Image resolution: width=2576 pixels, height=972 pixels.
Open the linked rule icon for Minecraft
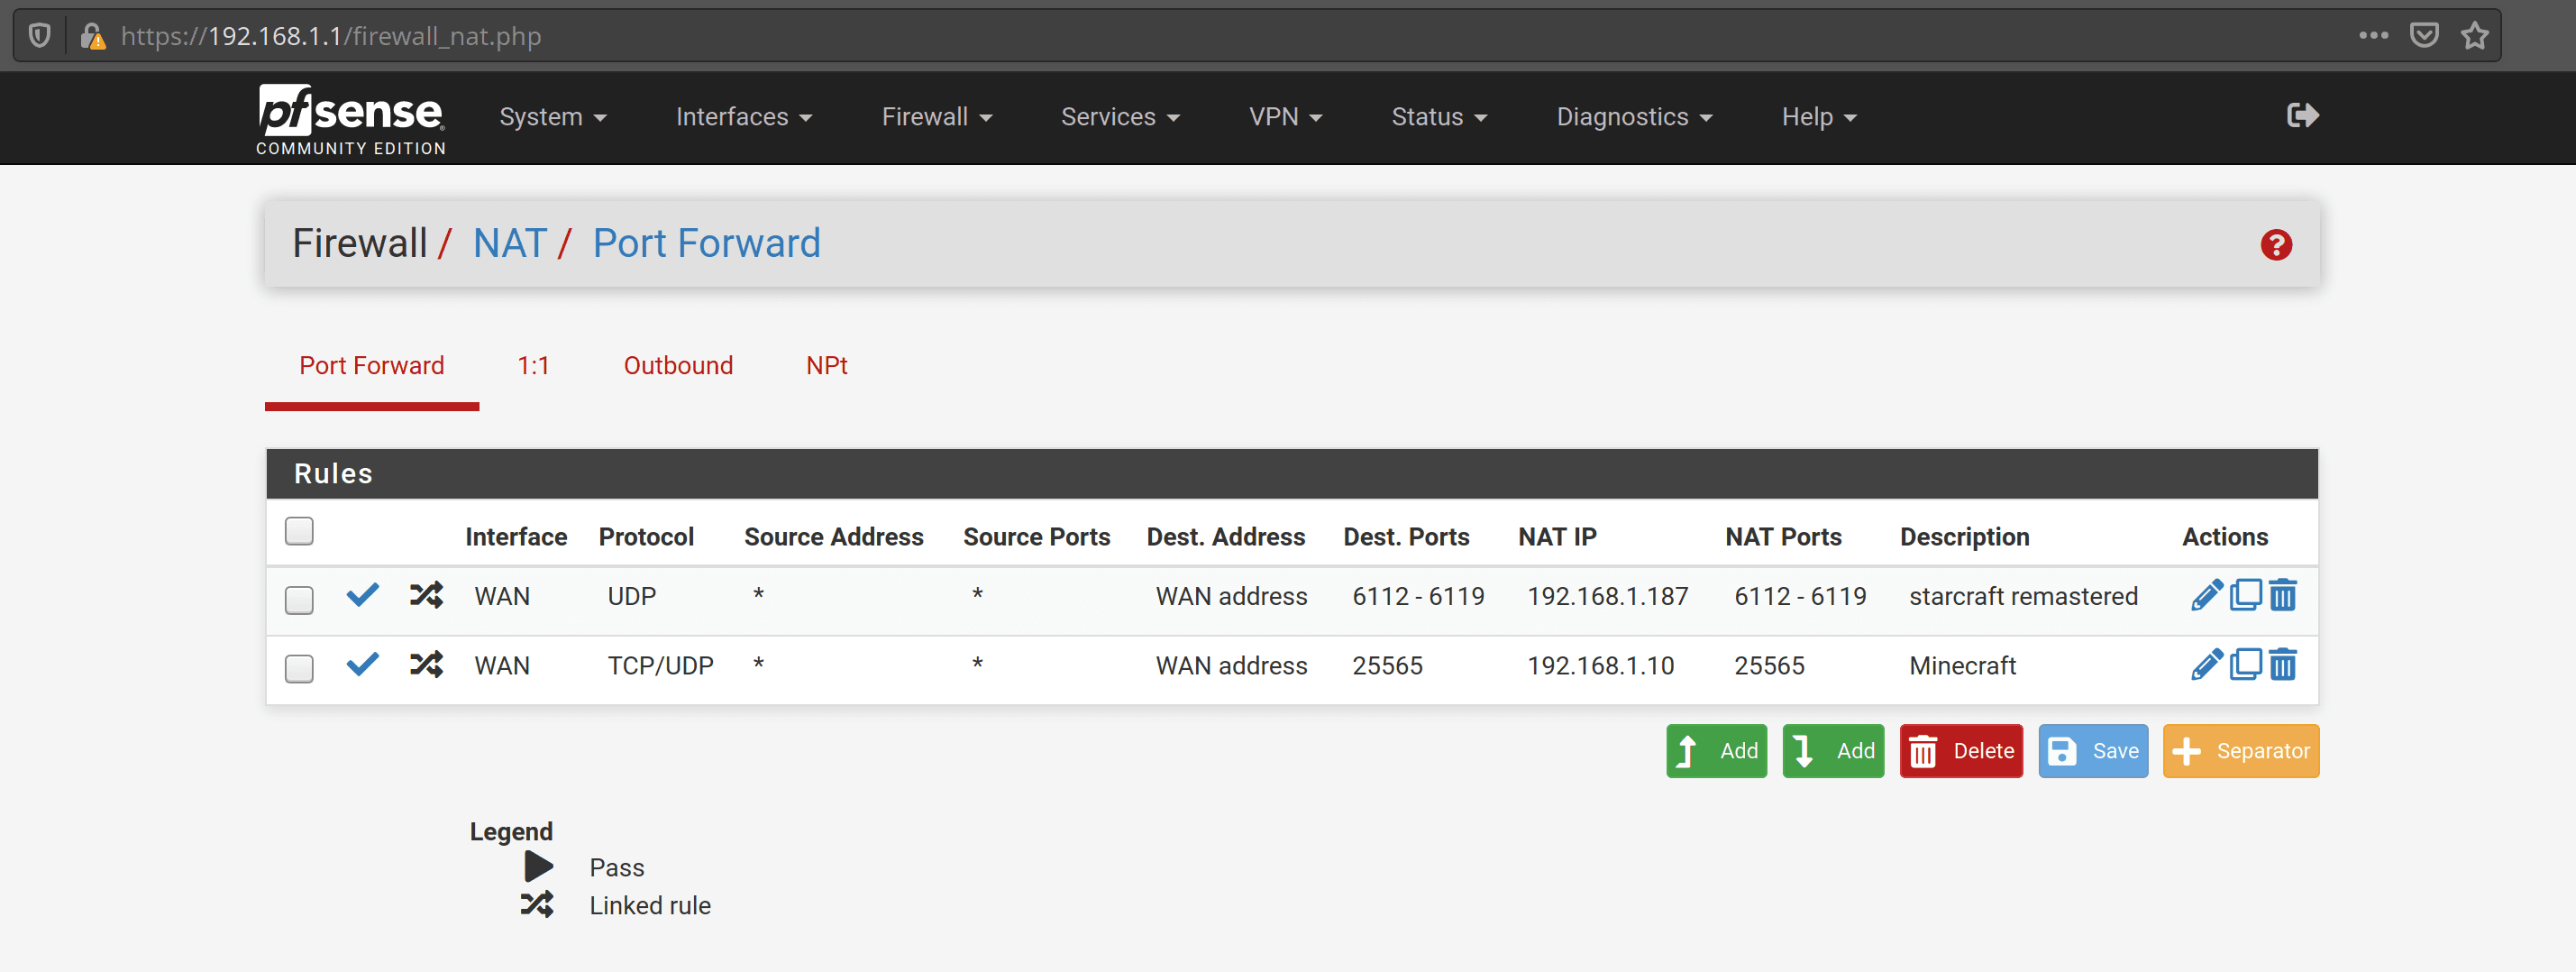[x=426, y=664]
